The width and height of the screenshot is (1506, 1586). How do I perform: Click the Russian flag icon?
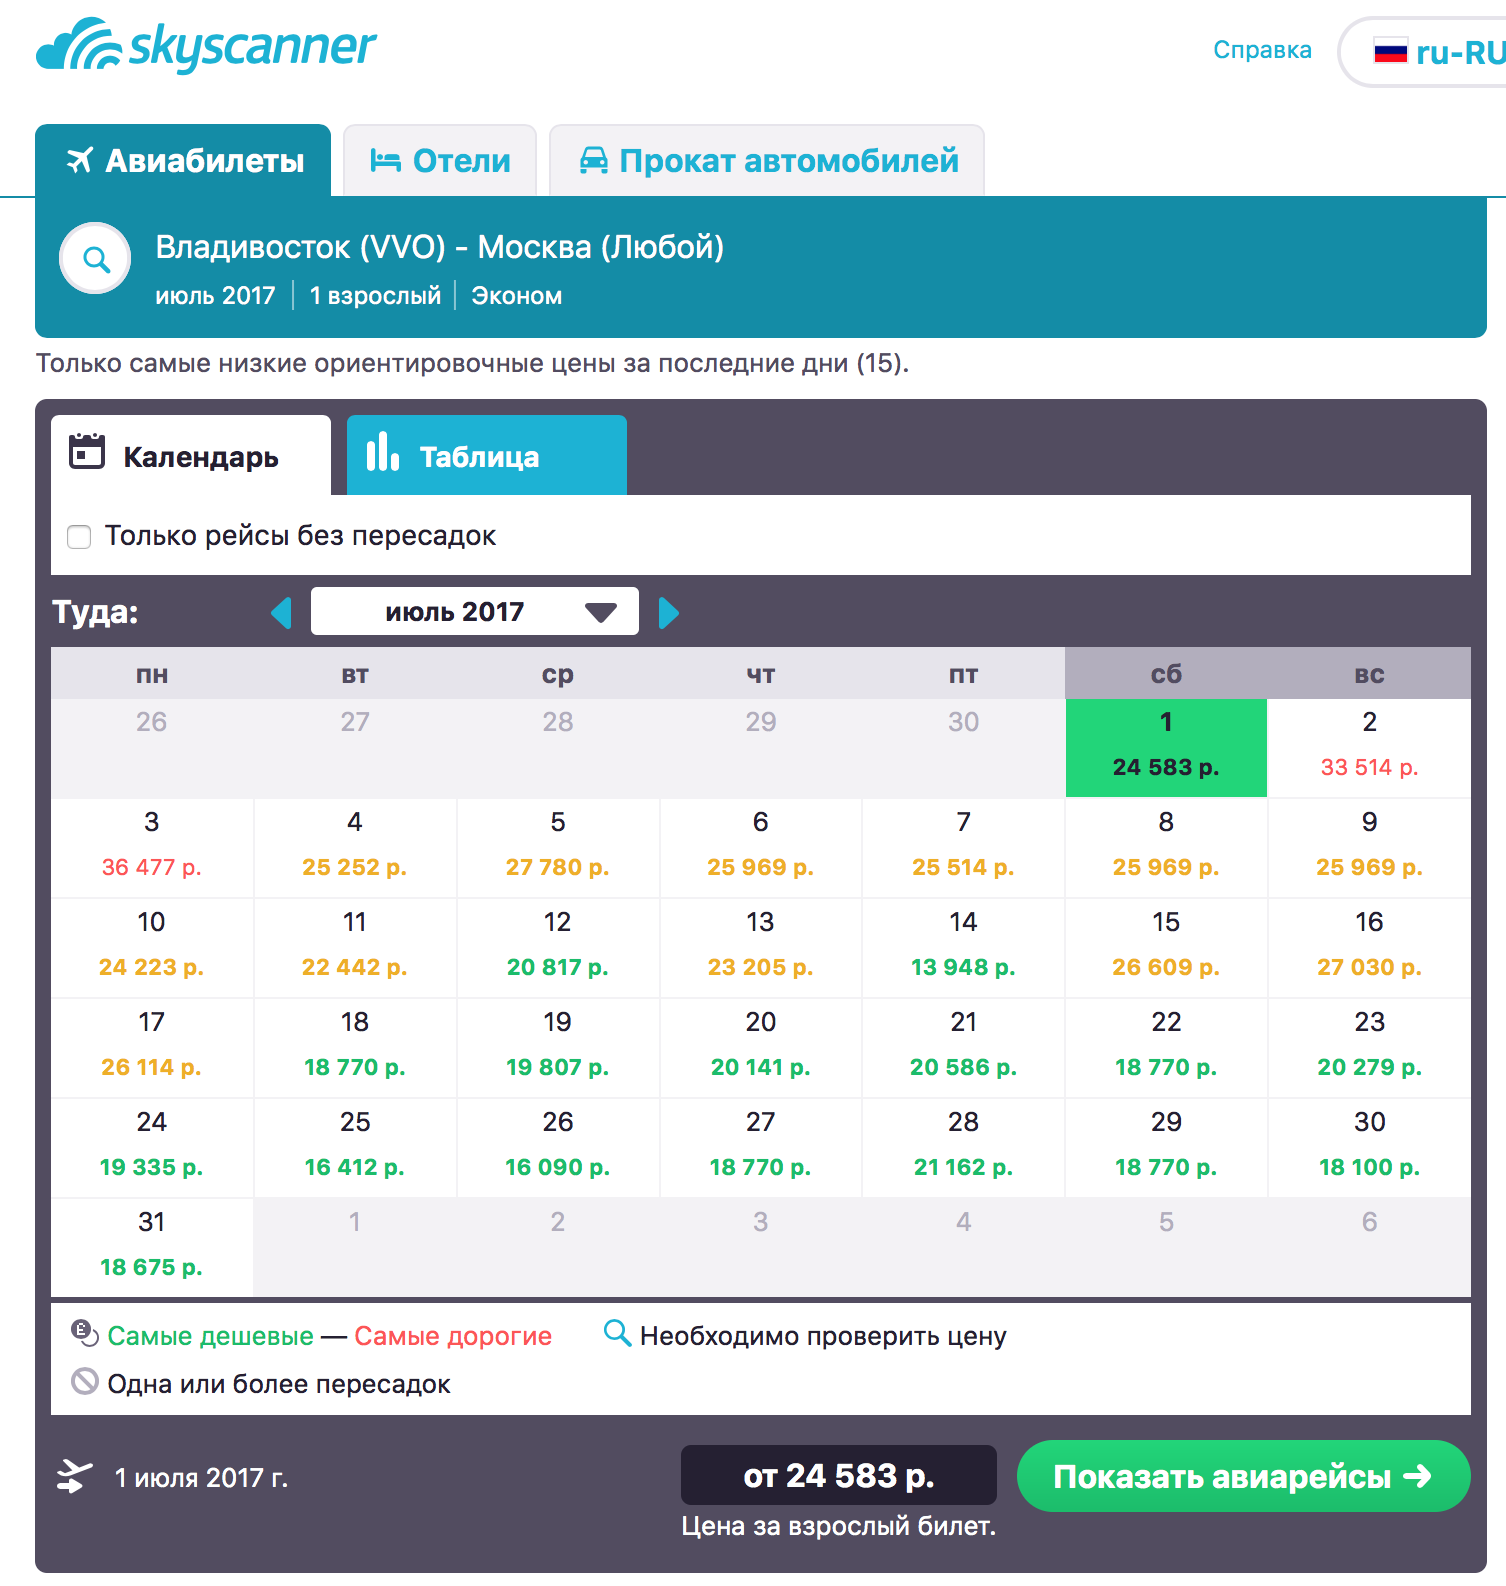click(1390, 51)
